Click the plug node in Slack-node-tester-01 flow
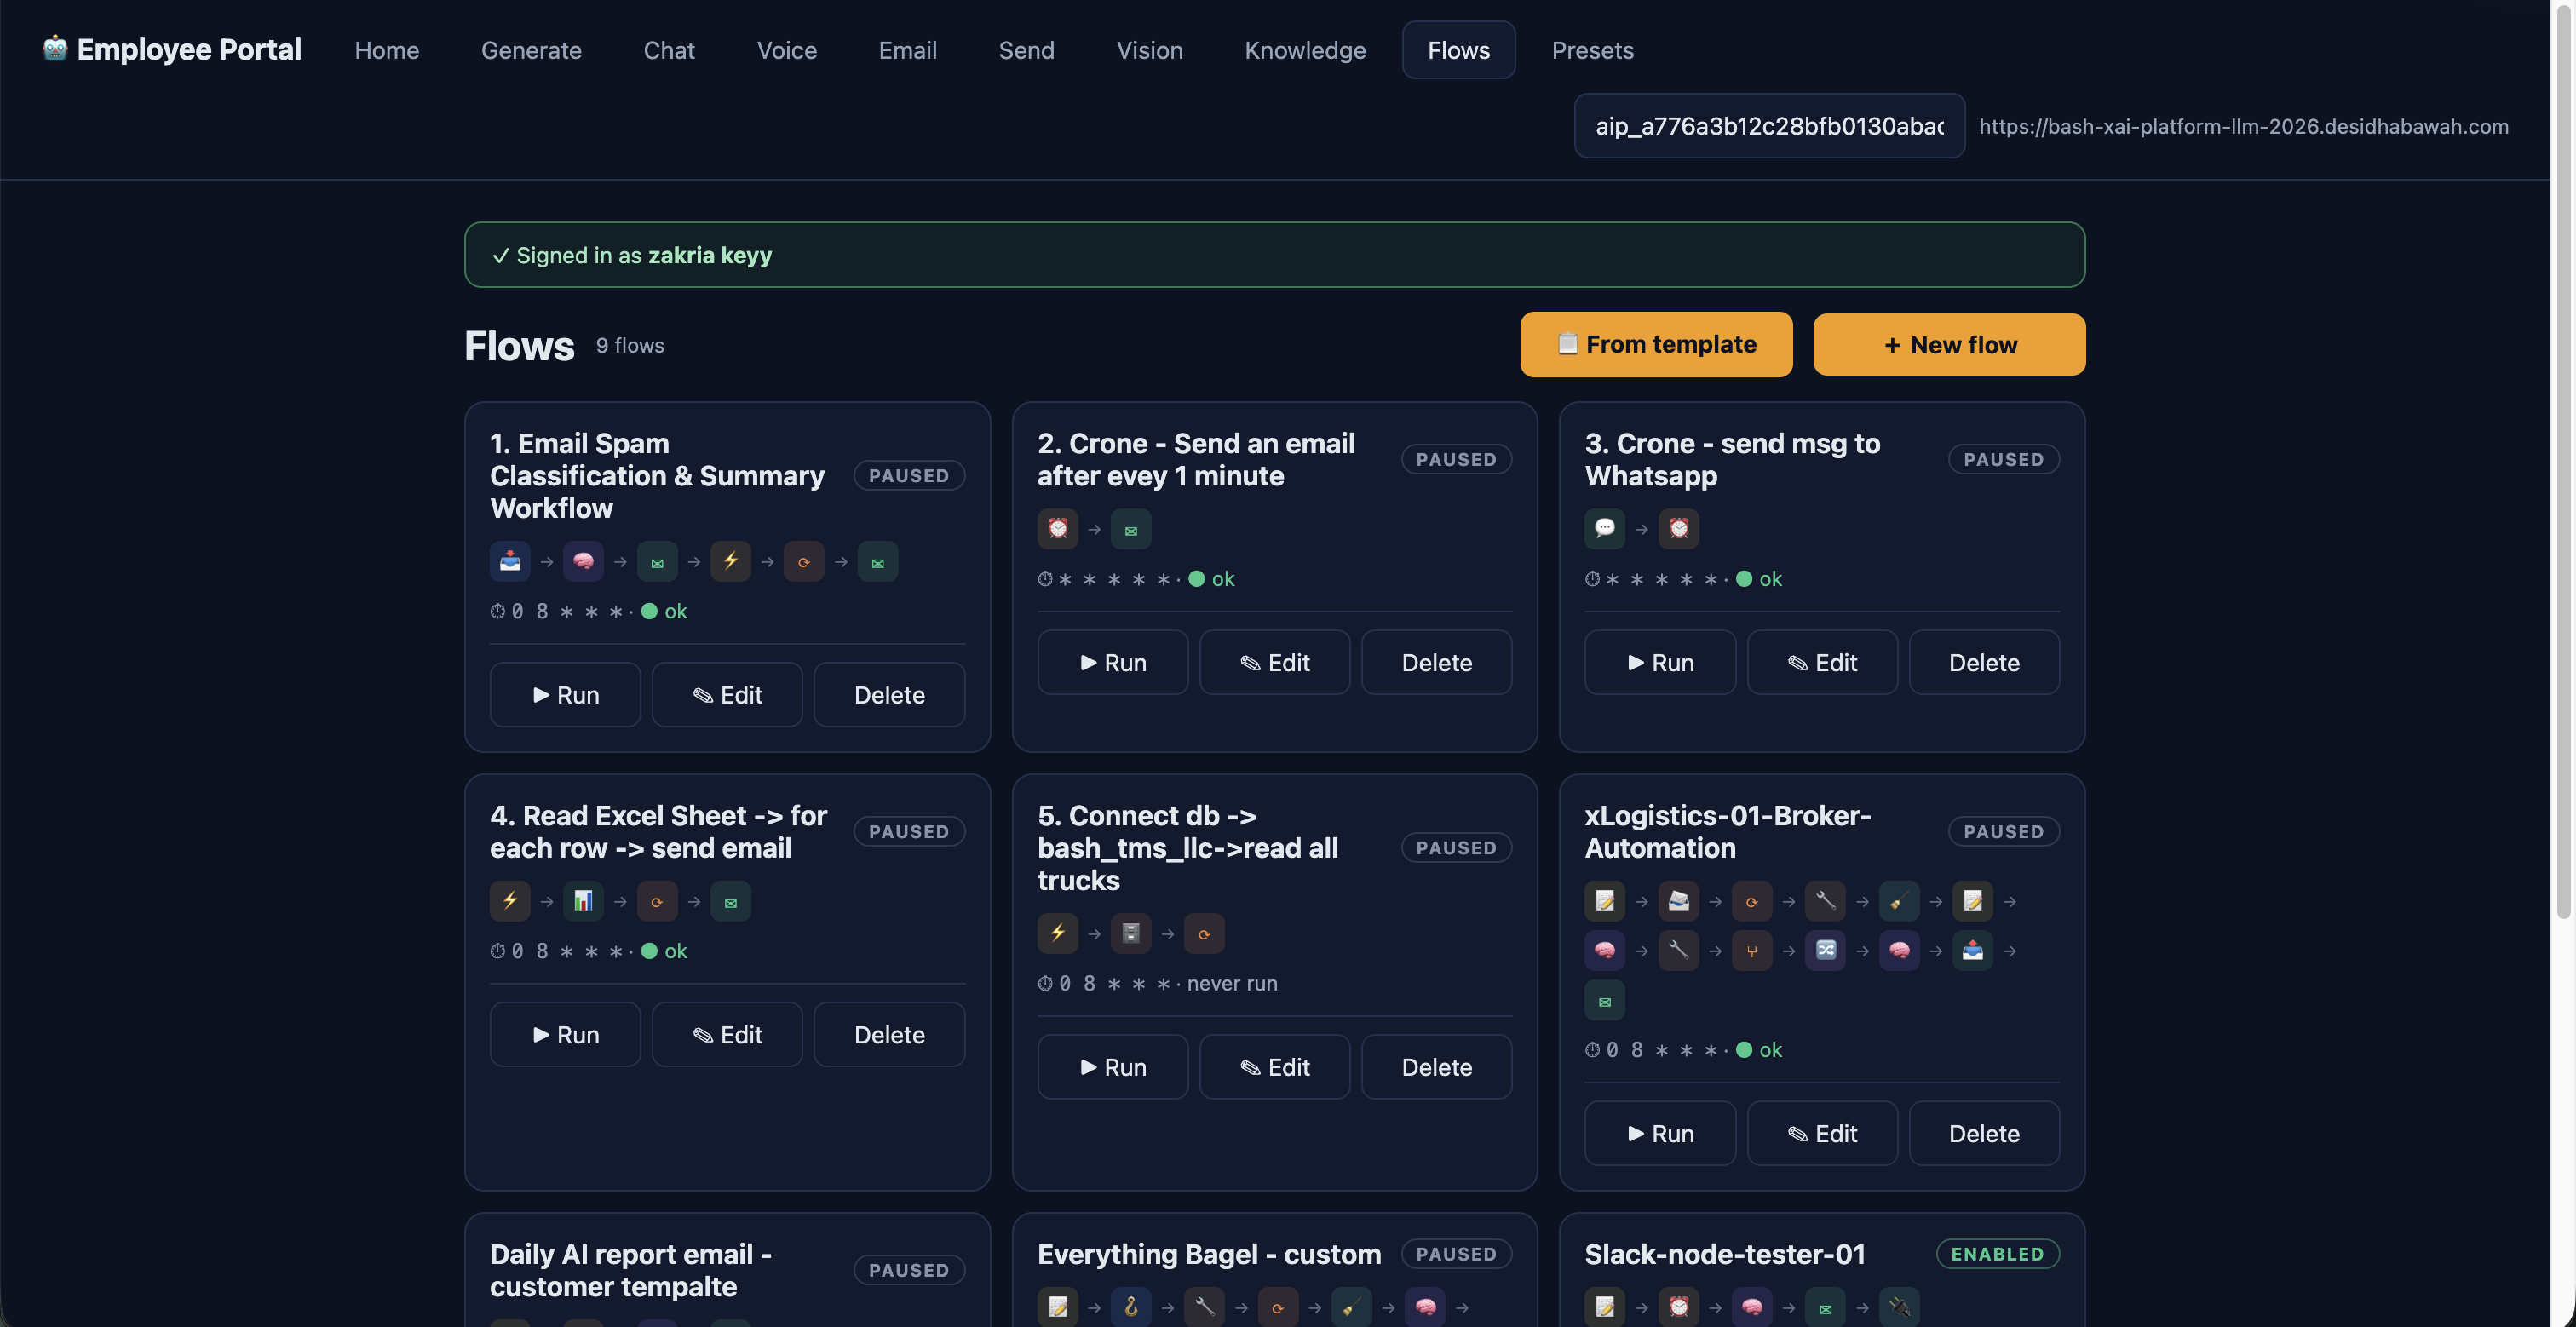2576x1327 pixels. point(1899,1306)
